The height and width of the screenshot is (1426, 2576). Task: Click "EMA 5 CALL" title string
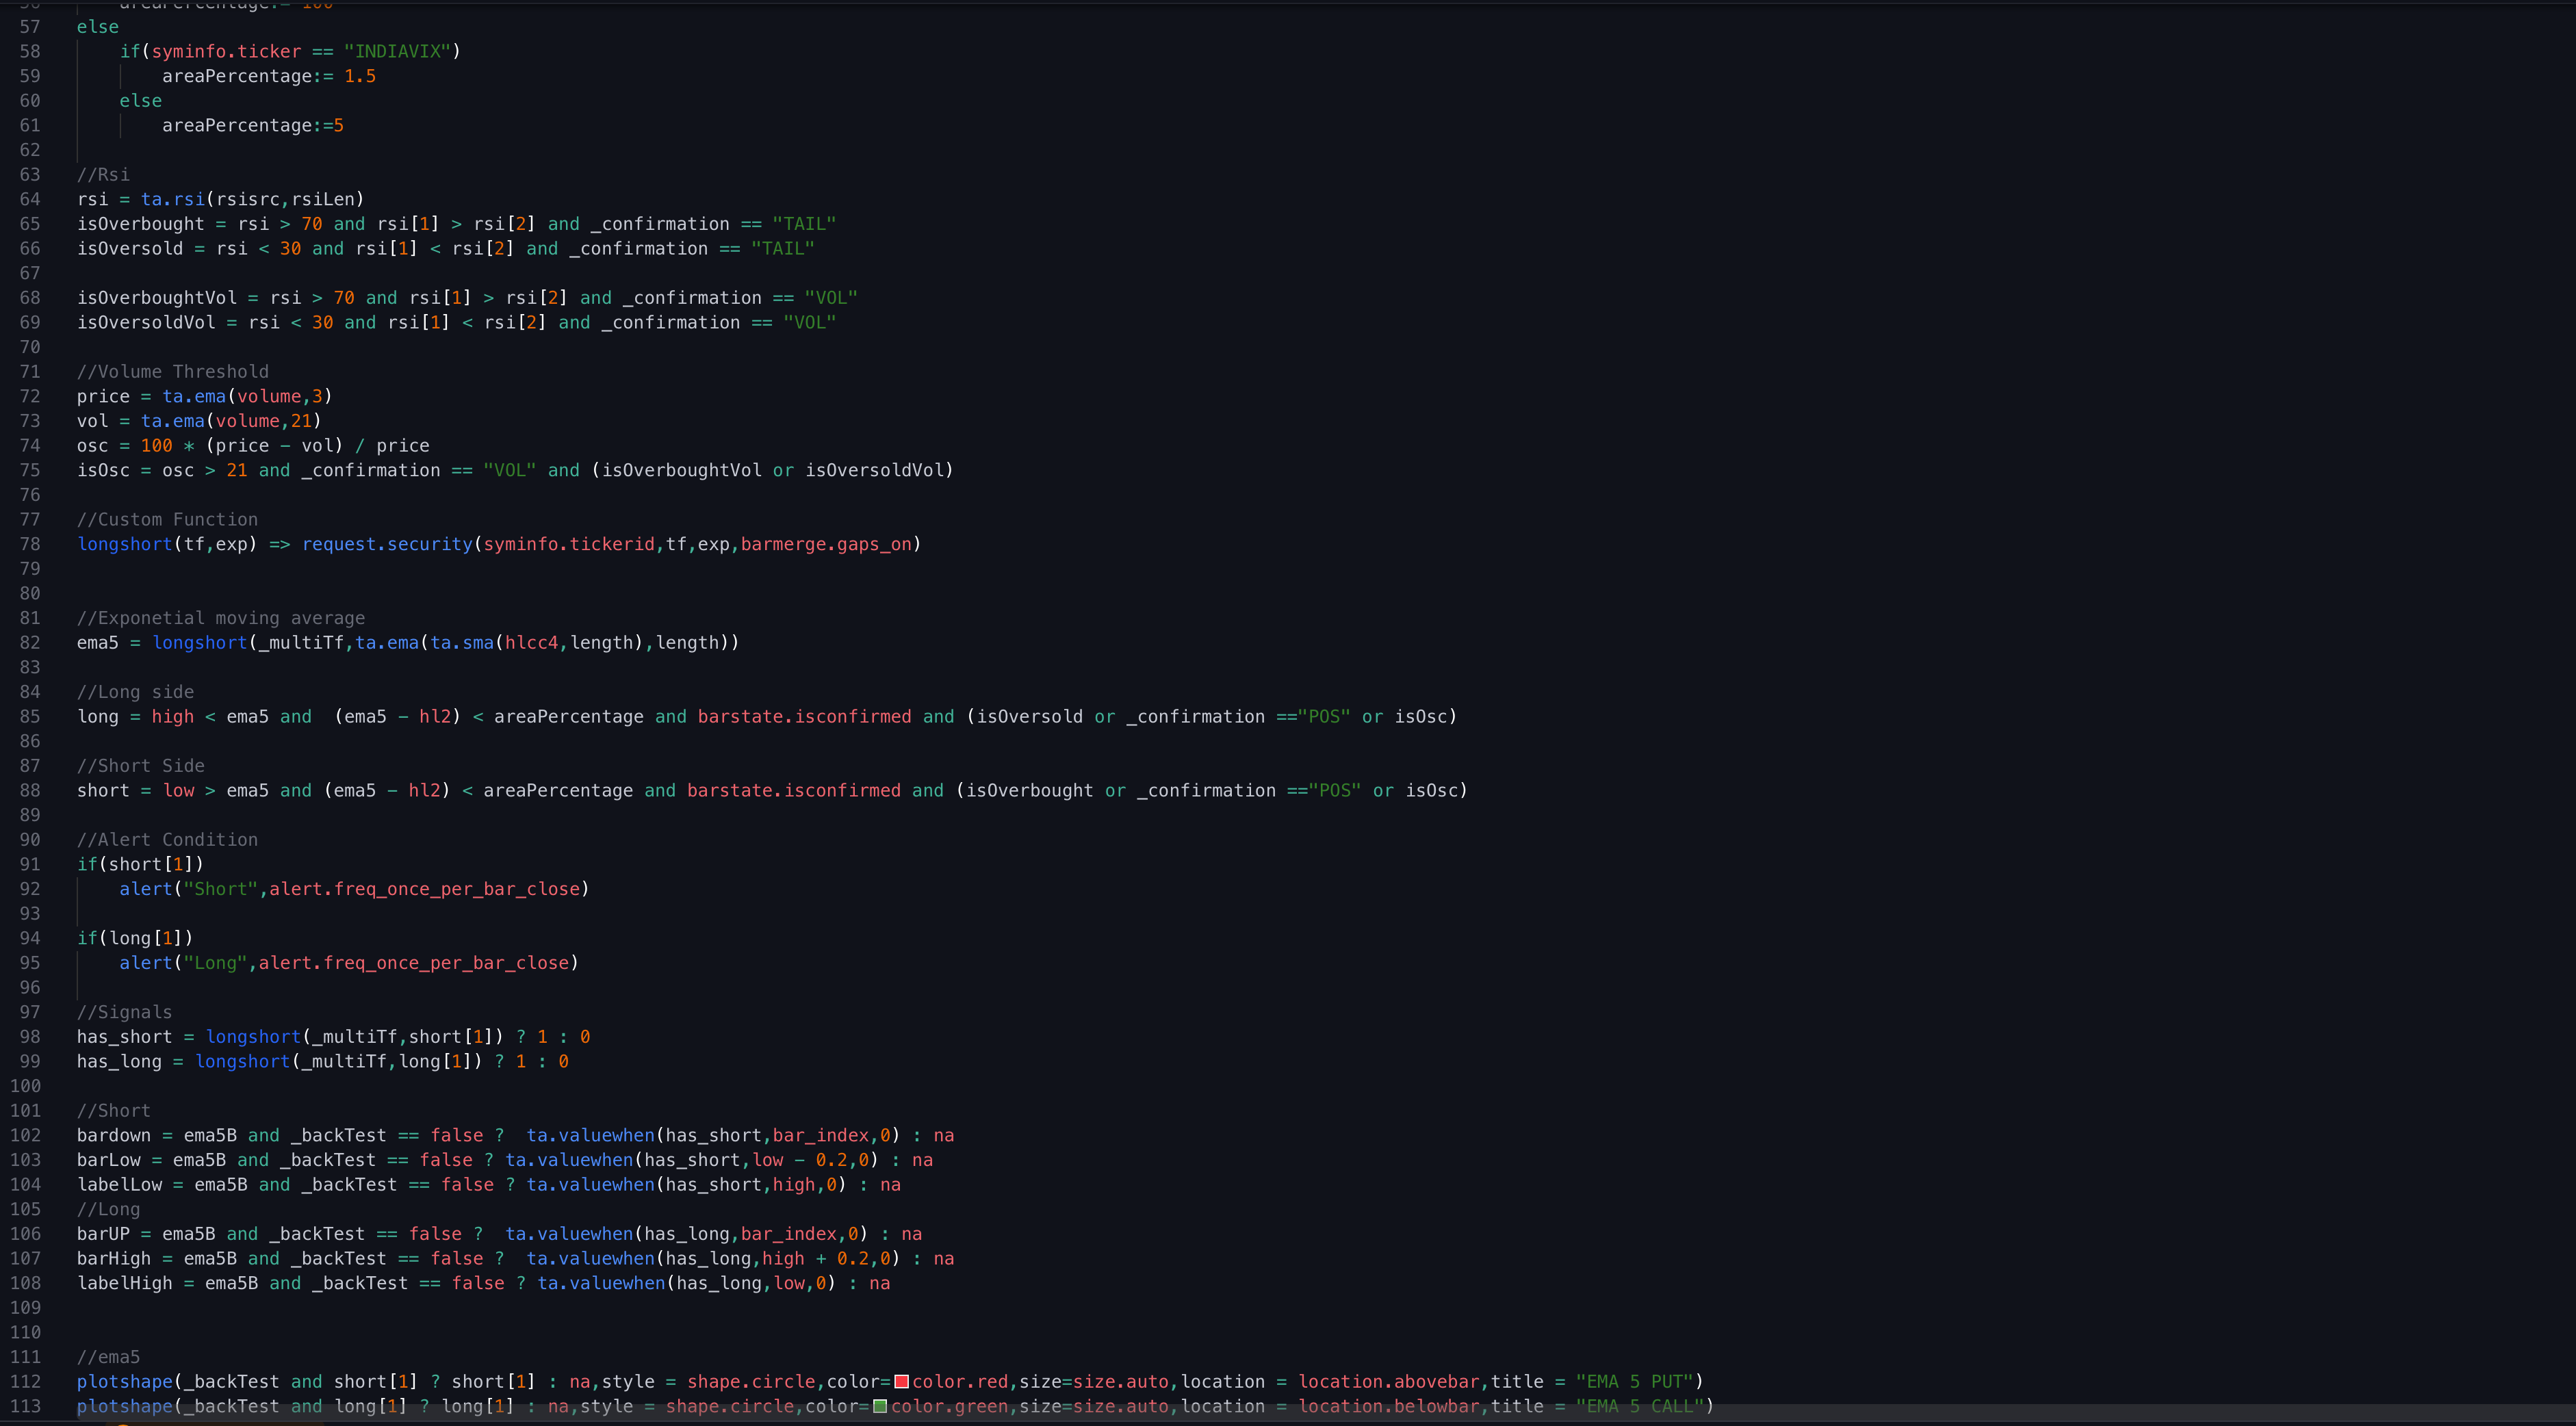pos(1640,1406)
